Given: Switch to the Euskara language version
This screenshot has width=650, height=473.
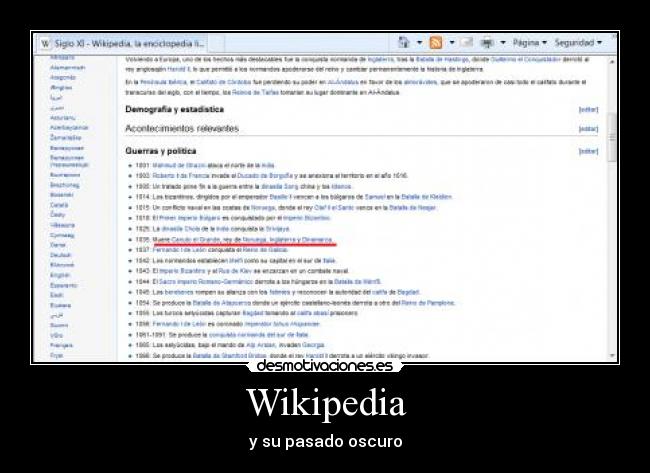Looking at the screenshot, I should click(61, 306).
